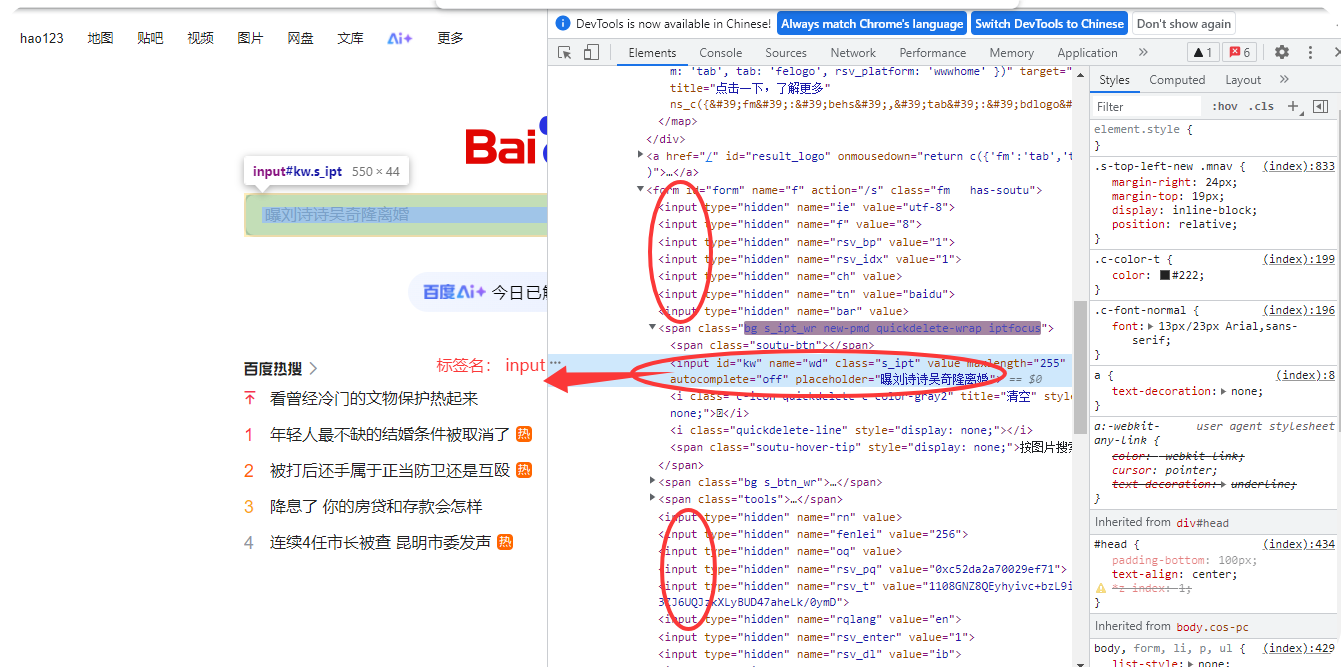The width and height of the screenshot is (1341, 667).
Task: Open the Memory tab
Action: 1012,53
